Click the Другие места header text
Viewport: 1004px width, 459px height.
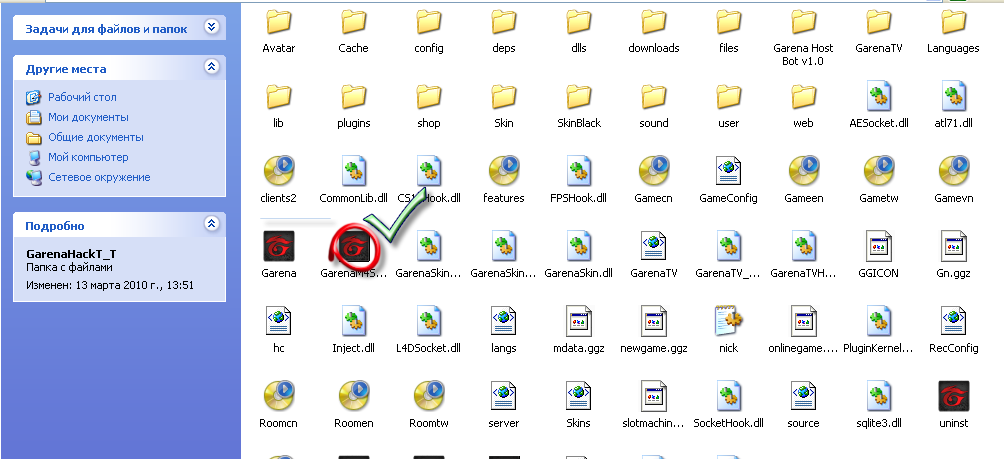(x=66, y=69)
